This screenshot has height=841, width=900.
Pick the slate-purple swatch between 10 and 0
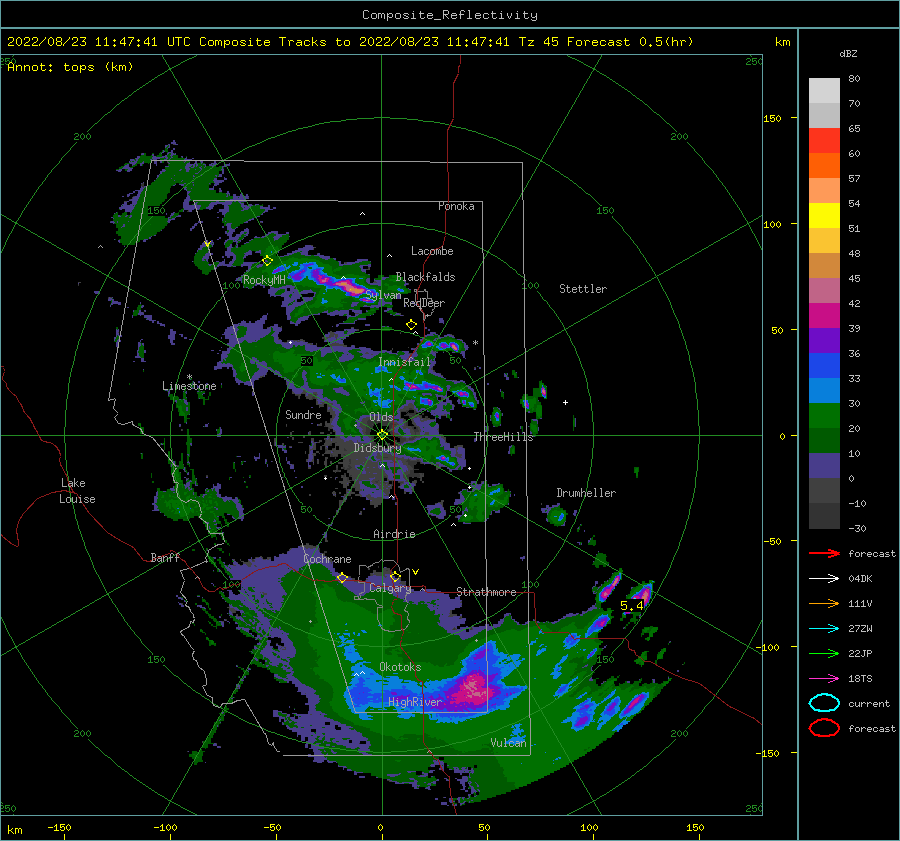[824, 466]
